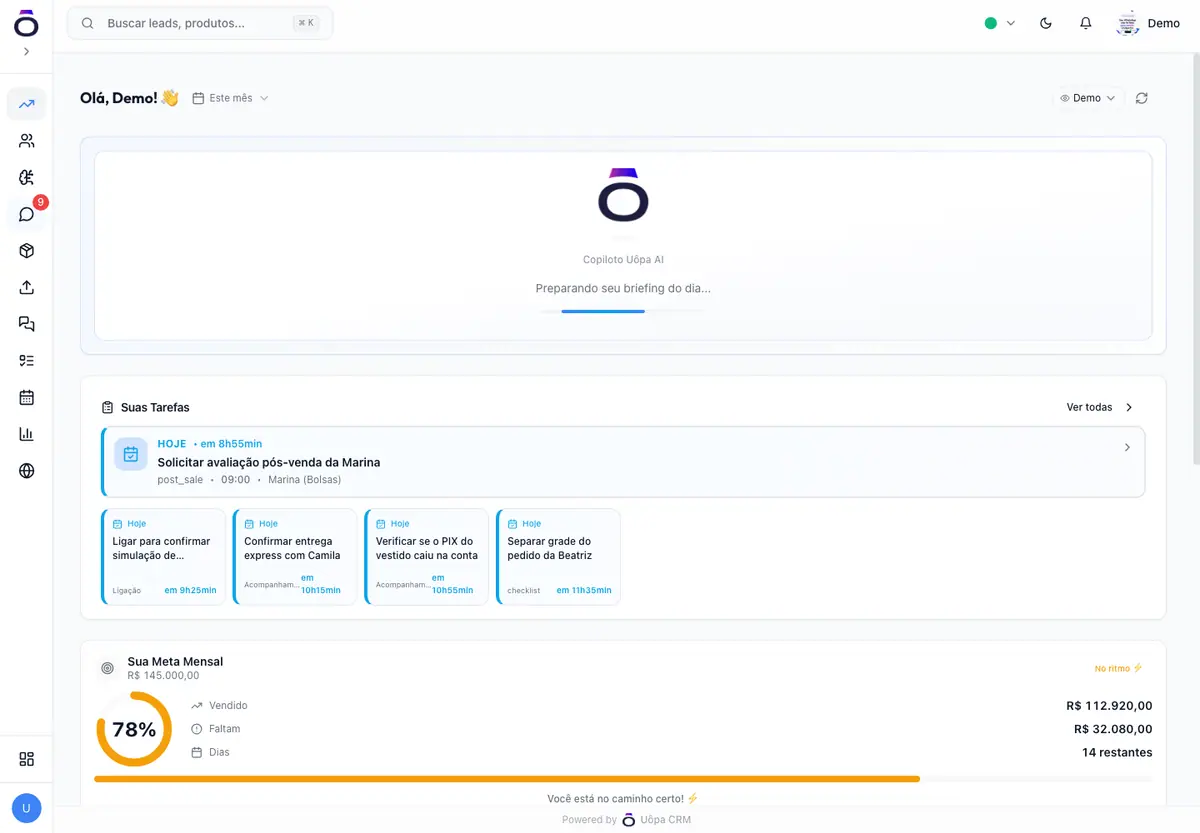This screenshot has height=833, width=1200.
Task: Open the bar chart reports sidebar icon
Action: pyautogui.click(x=26, y=434)
